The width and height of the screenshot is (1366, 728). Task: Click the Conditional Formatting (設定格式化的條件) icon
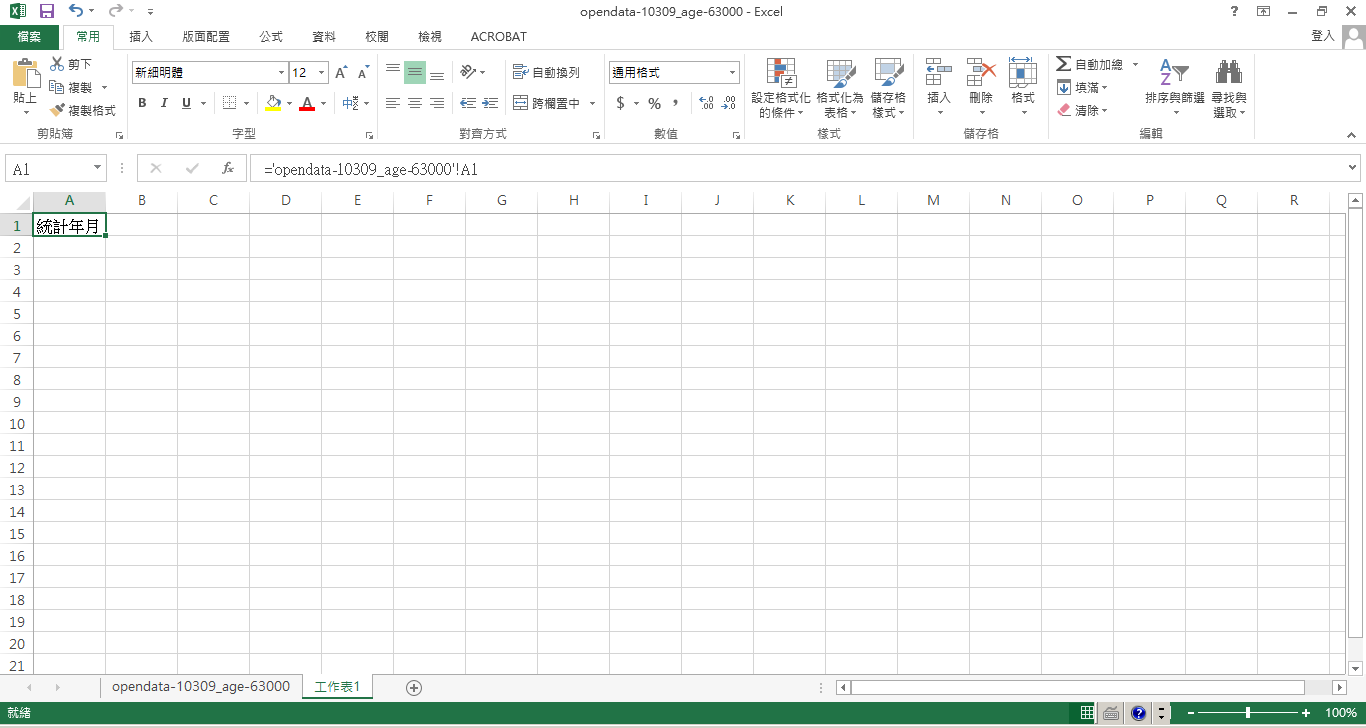click(x=781, y=73)
